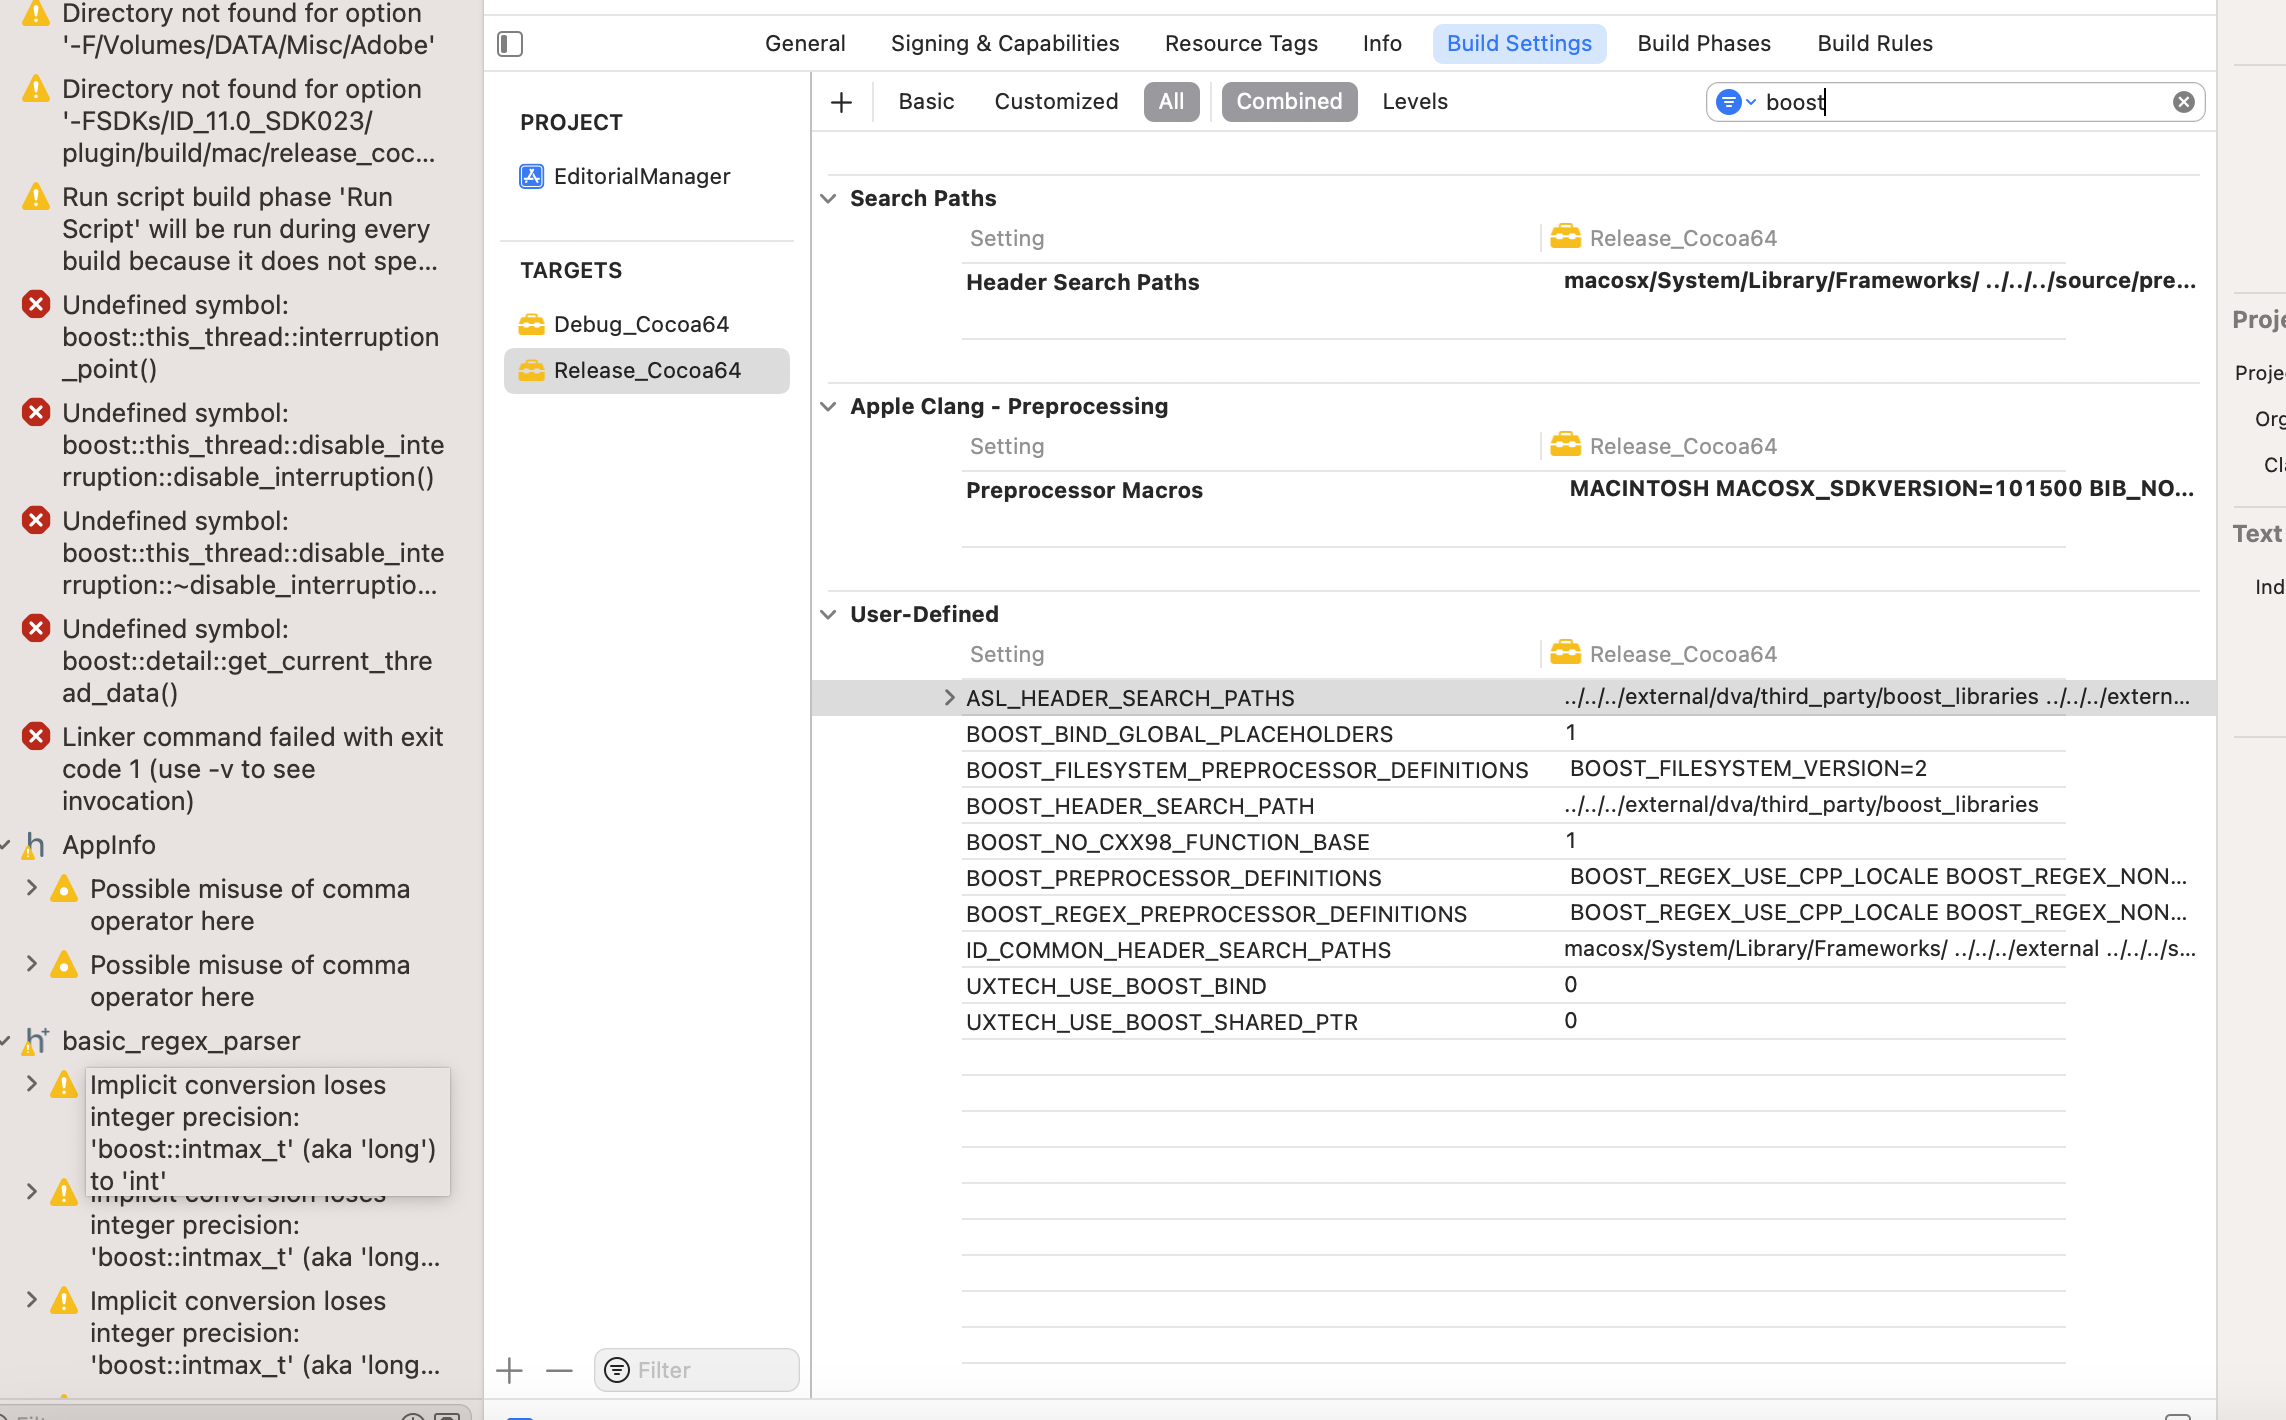
Task: Click + to add a build setting
Action: 841,101
